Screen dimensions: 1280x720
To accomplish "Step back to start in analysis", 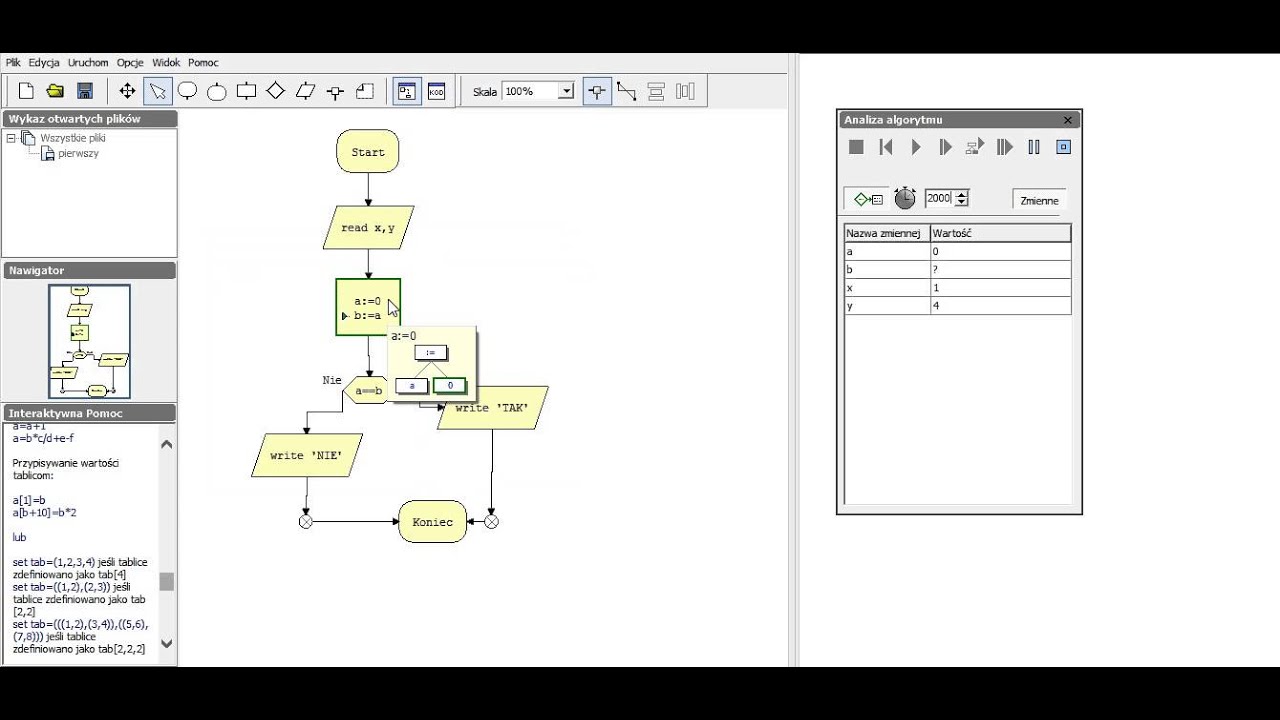I will pos(886,147).
